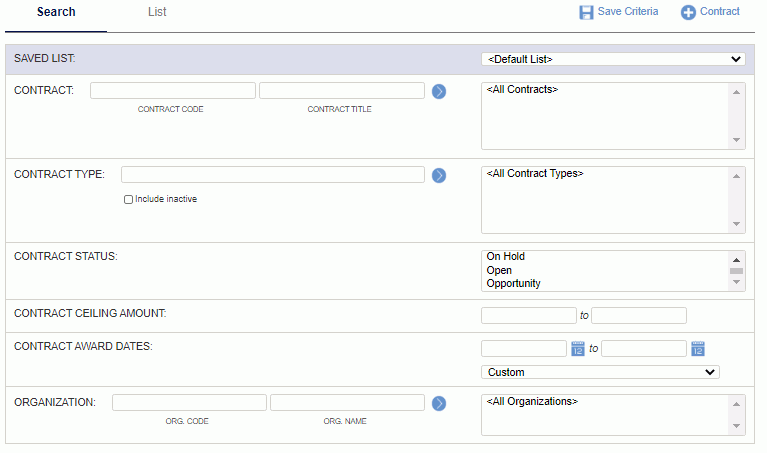The height and width of the screenshot is (453, 767).
Task: Click the arrow button next to Org. Name
Action: 439,404
